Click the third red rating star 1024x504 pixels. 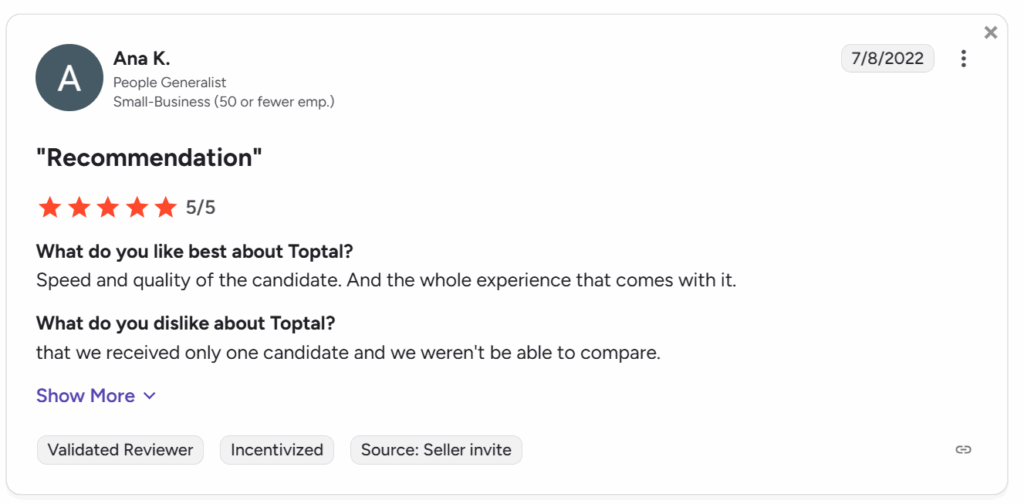[x=108, y=208]
